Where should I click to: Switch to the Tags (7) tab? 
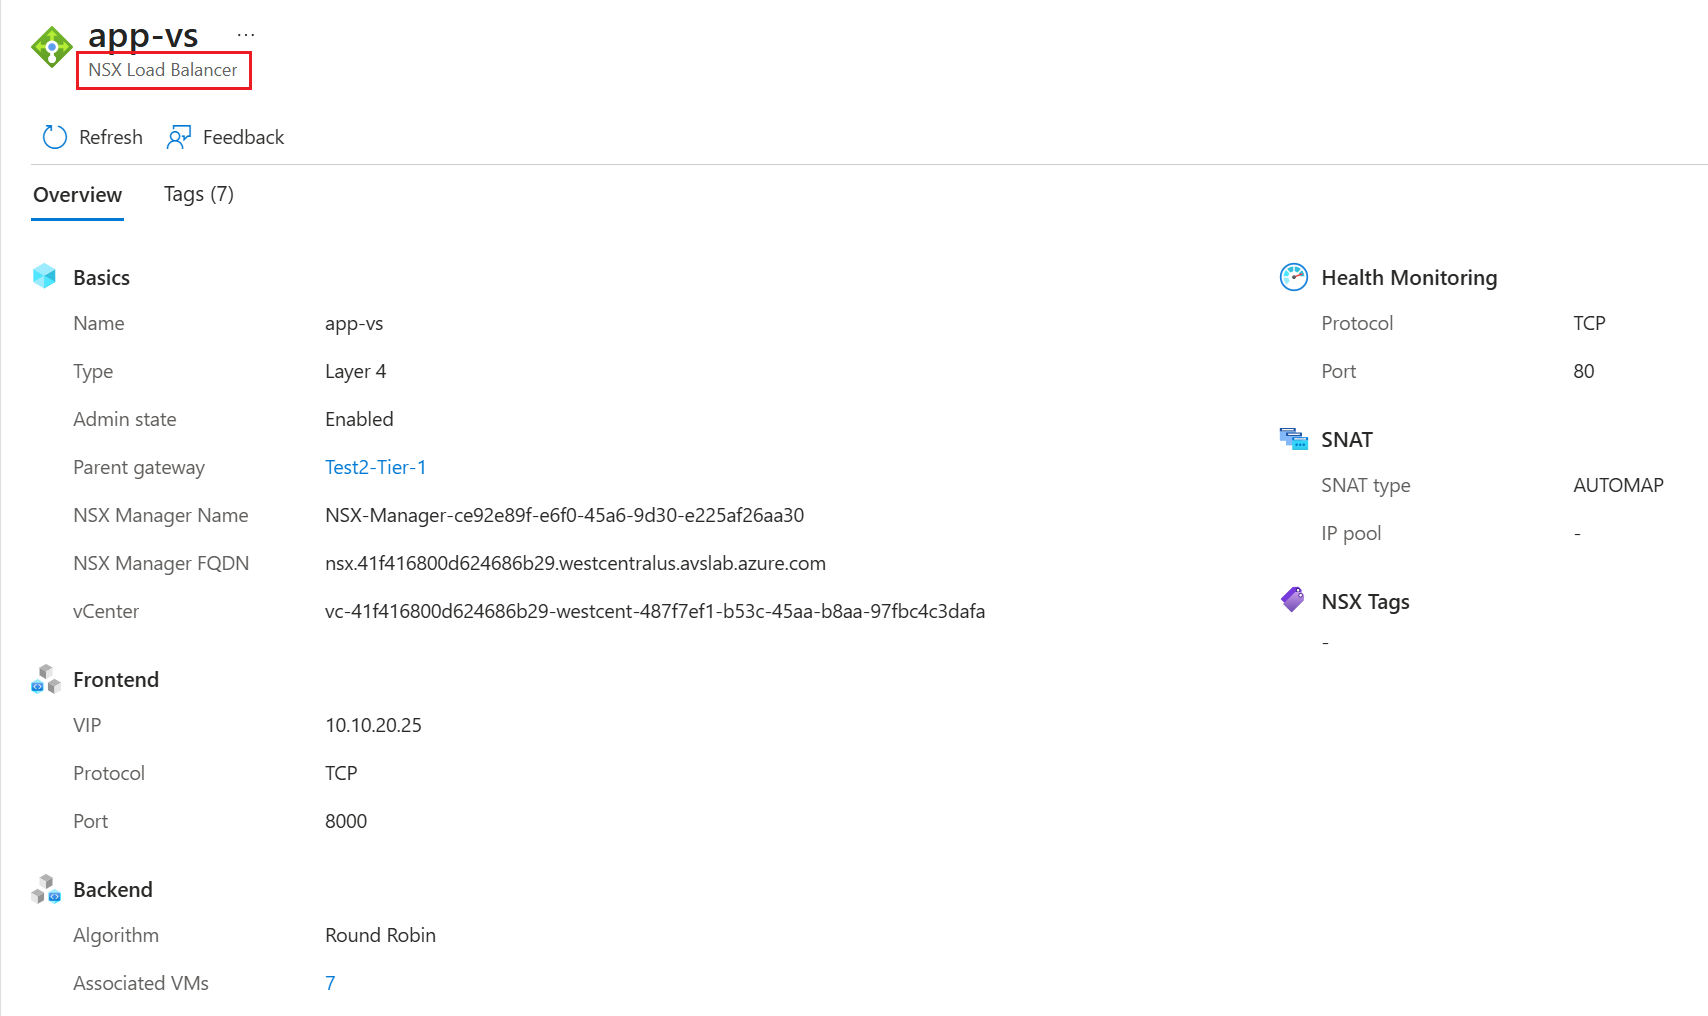click(x=199, y=194)
